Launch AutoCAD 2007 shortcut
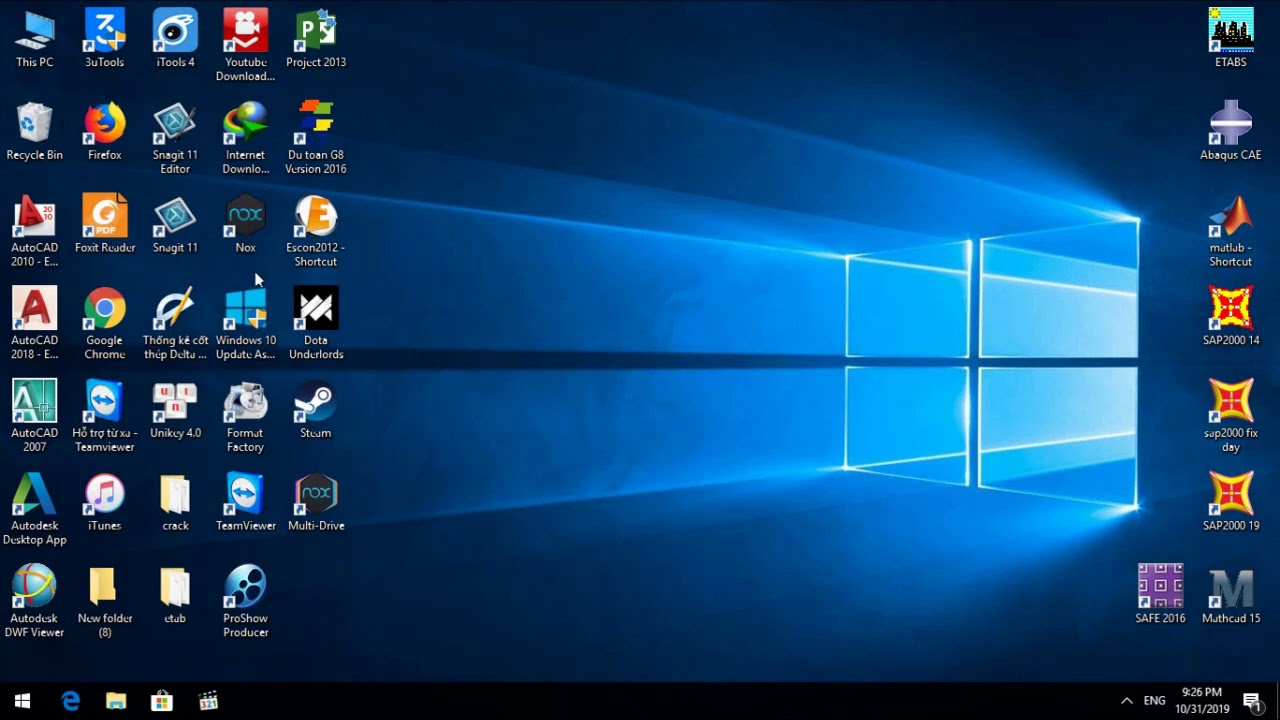This screenshot has height=720, width=1280. 34,417
